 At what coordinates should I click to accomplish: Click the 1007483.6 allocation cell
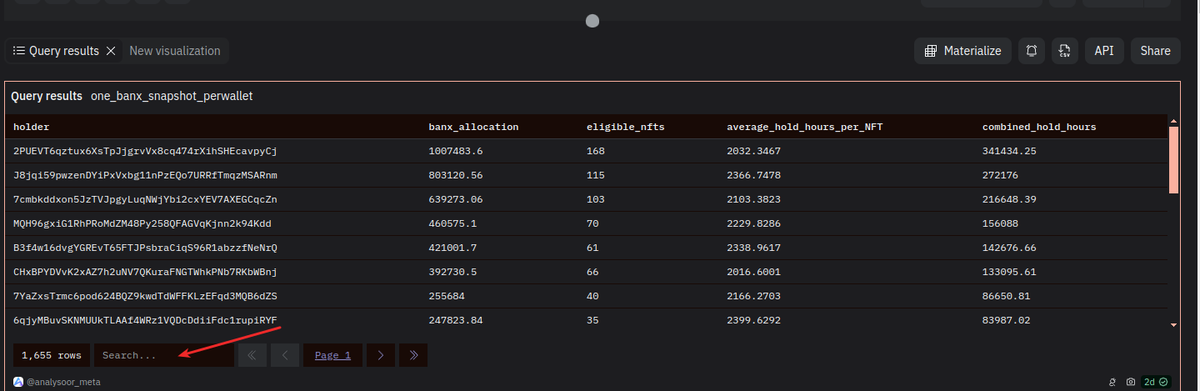(456, 150)
